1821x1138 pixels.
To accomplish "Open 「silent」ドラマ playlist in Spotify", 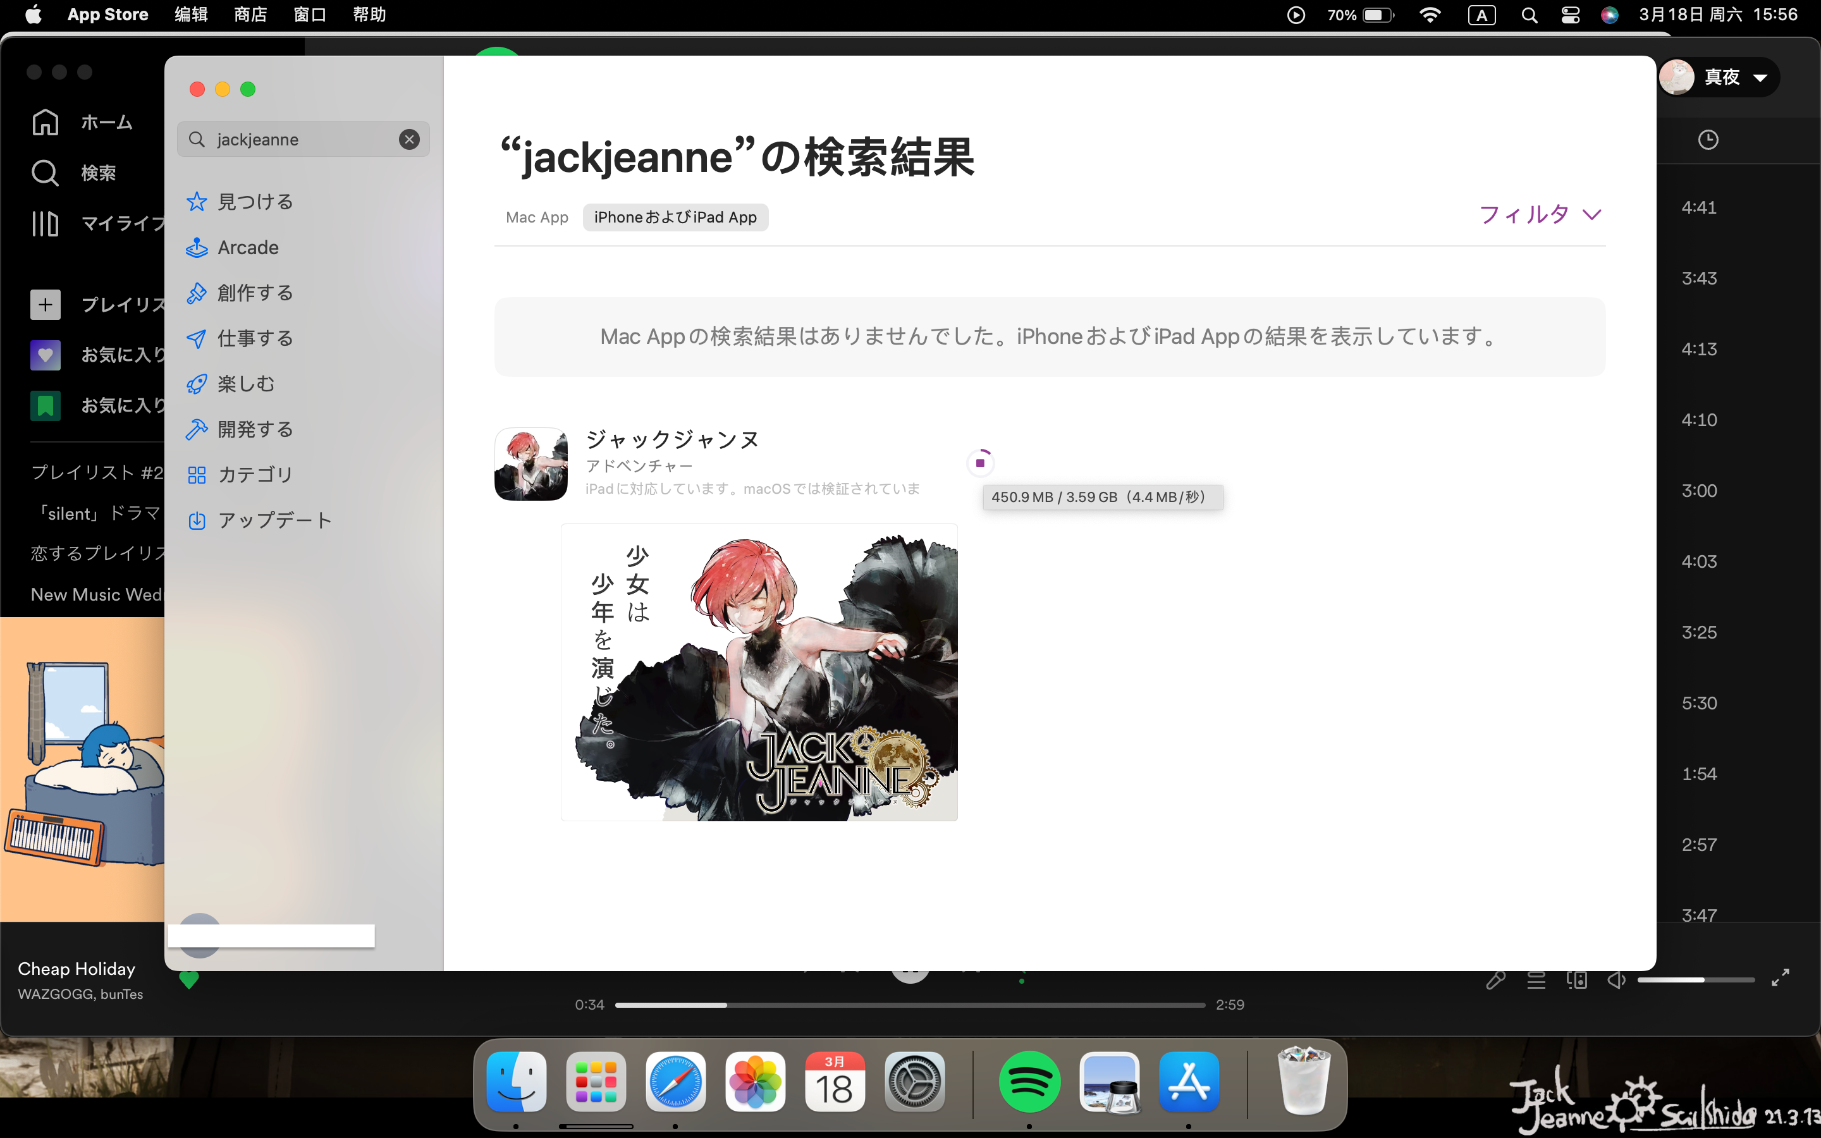I will (97, 513).
